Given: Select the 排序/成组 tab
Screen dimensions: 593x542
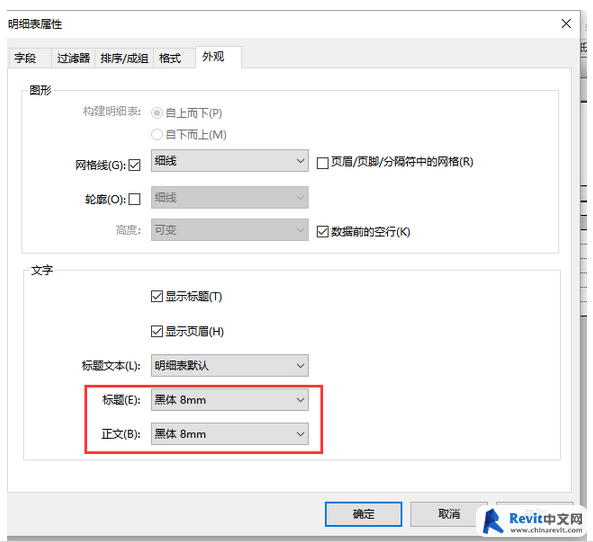Looking at the screenshot, I should click(124, 58).
